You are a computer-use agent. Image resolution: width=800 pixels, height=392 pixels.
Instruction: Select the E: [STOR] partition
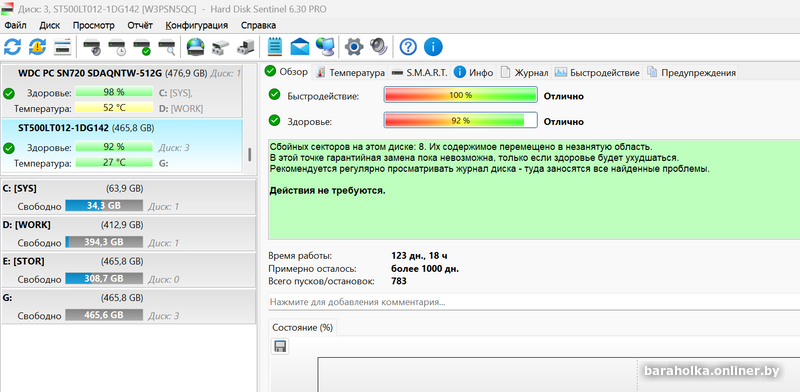click(x=128, y=271)
